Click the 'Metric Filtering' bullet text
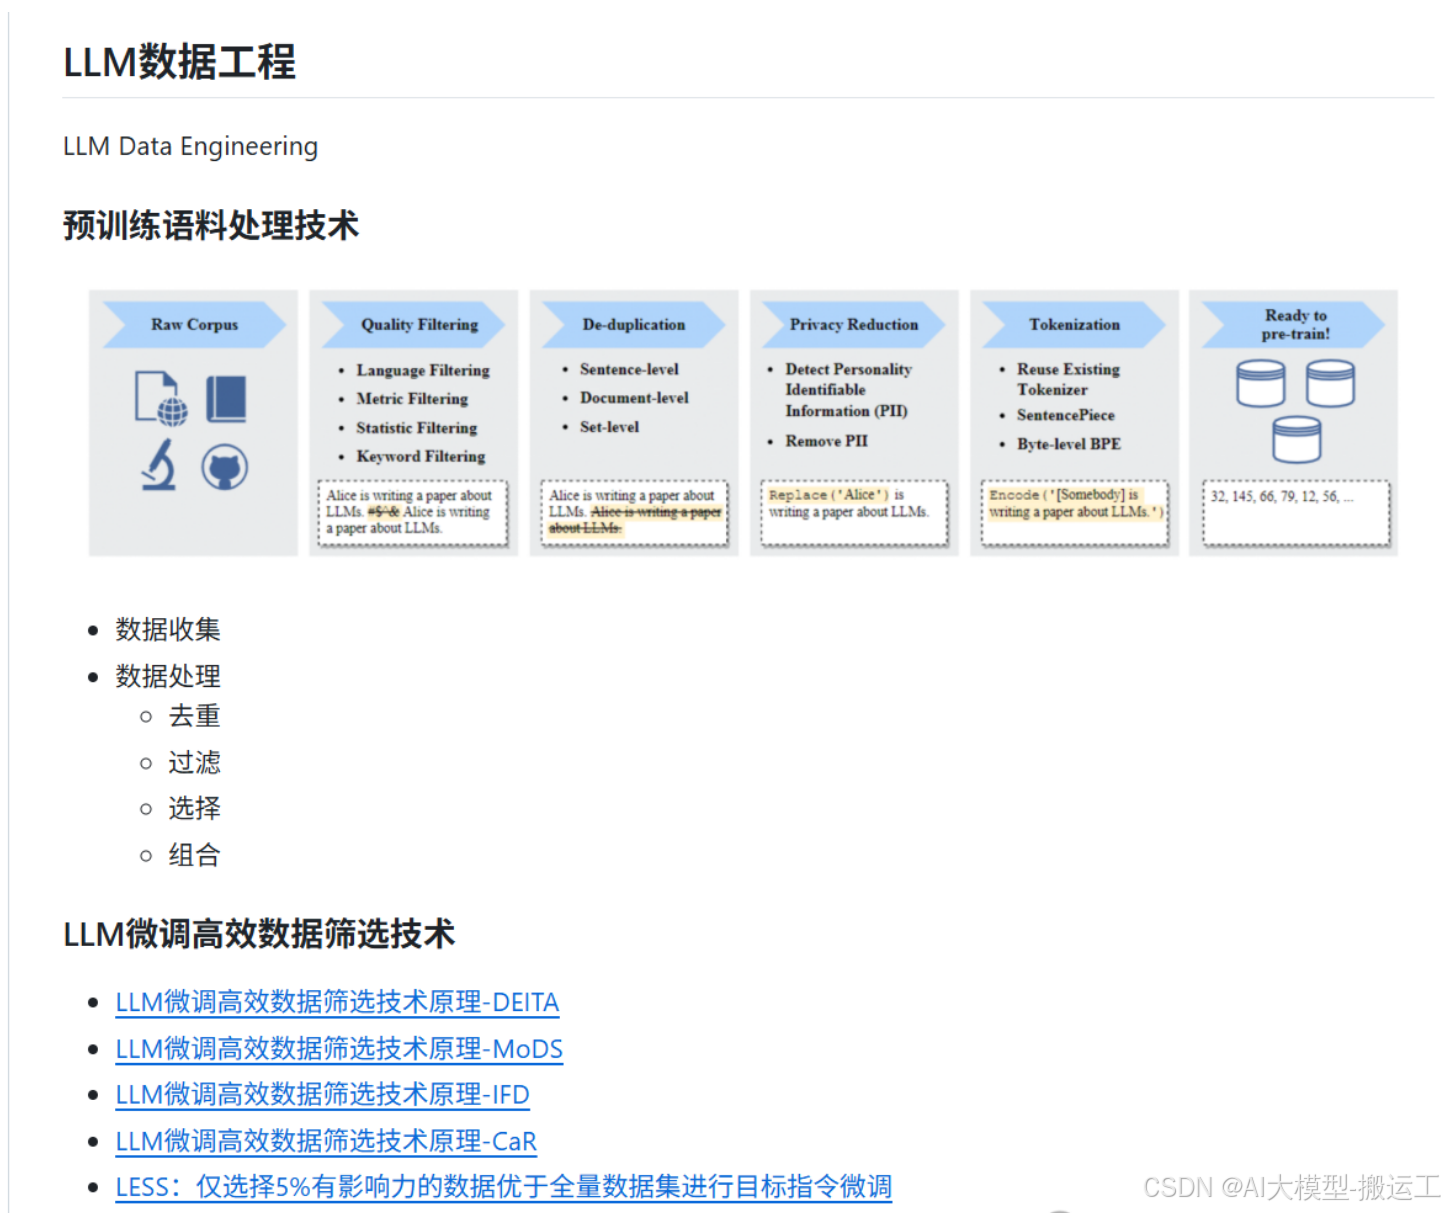Image resolution: width=1445 pixels, height=1213 pixels. (412, 398)
